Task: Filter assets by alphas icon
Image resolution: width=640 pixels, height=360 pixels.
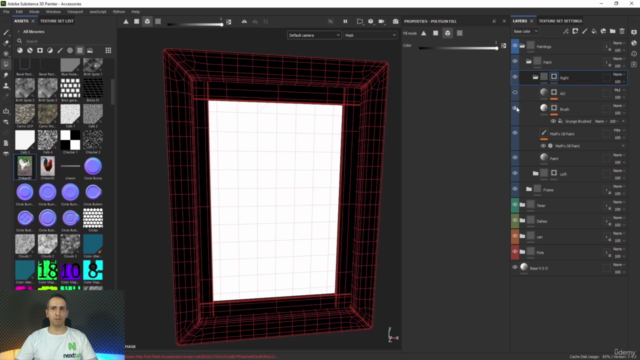Action: 70,51
